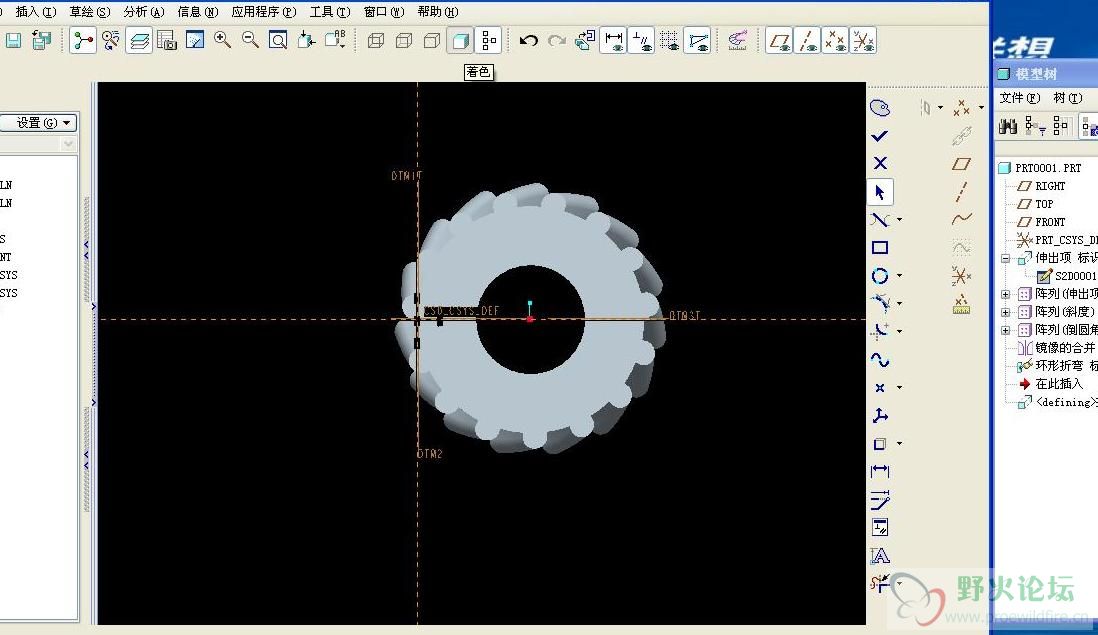Select the Circle sketch tool
The height and width of the screenshot is (635, 1098).
click(x=880, y=276)
